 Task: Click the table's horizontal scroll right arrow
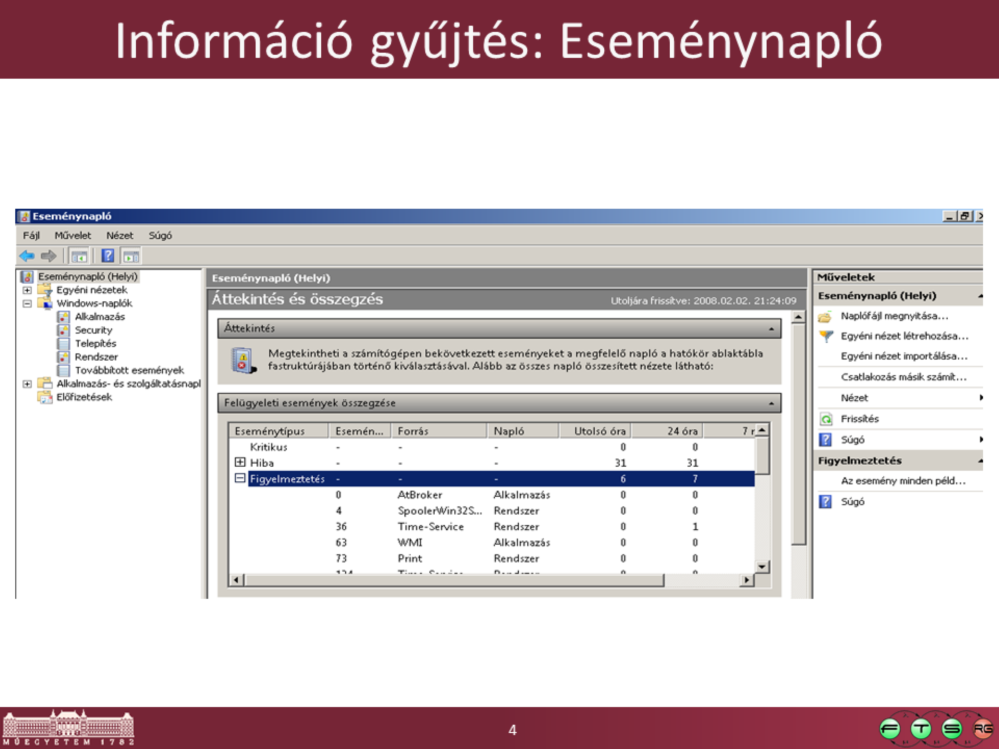click(747, 580)
